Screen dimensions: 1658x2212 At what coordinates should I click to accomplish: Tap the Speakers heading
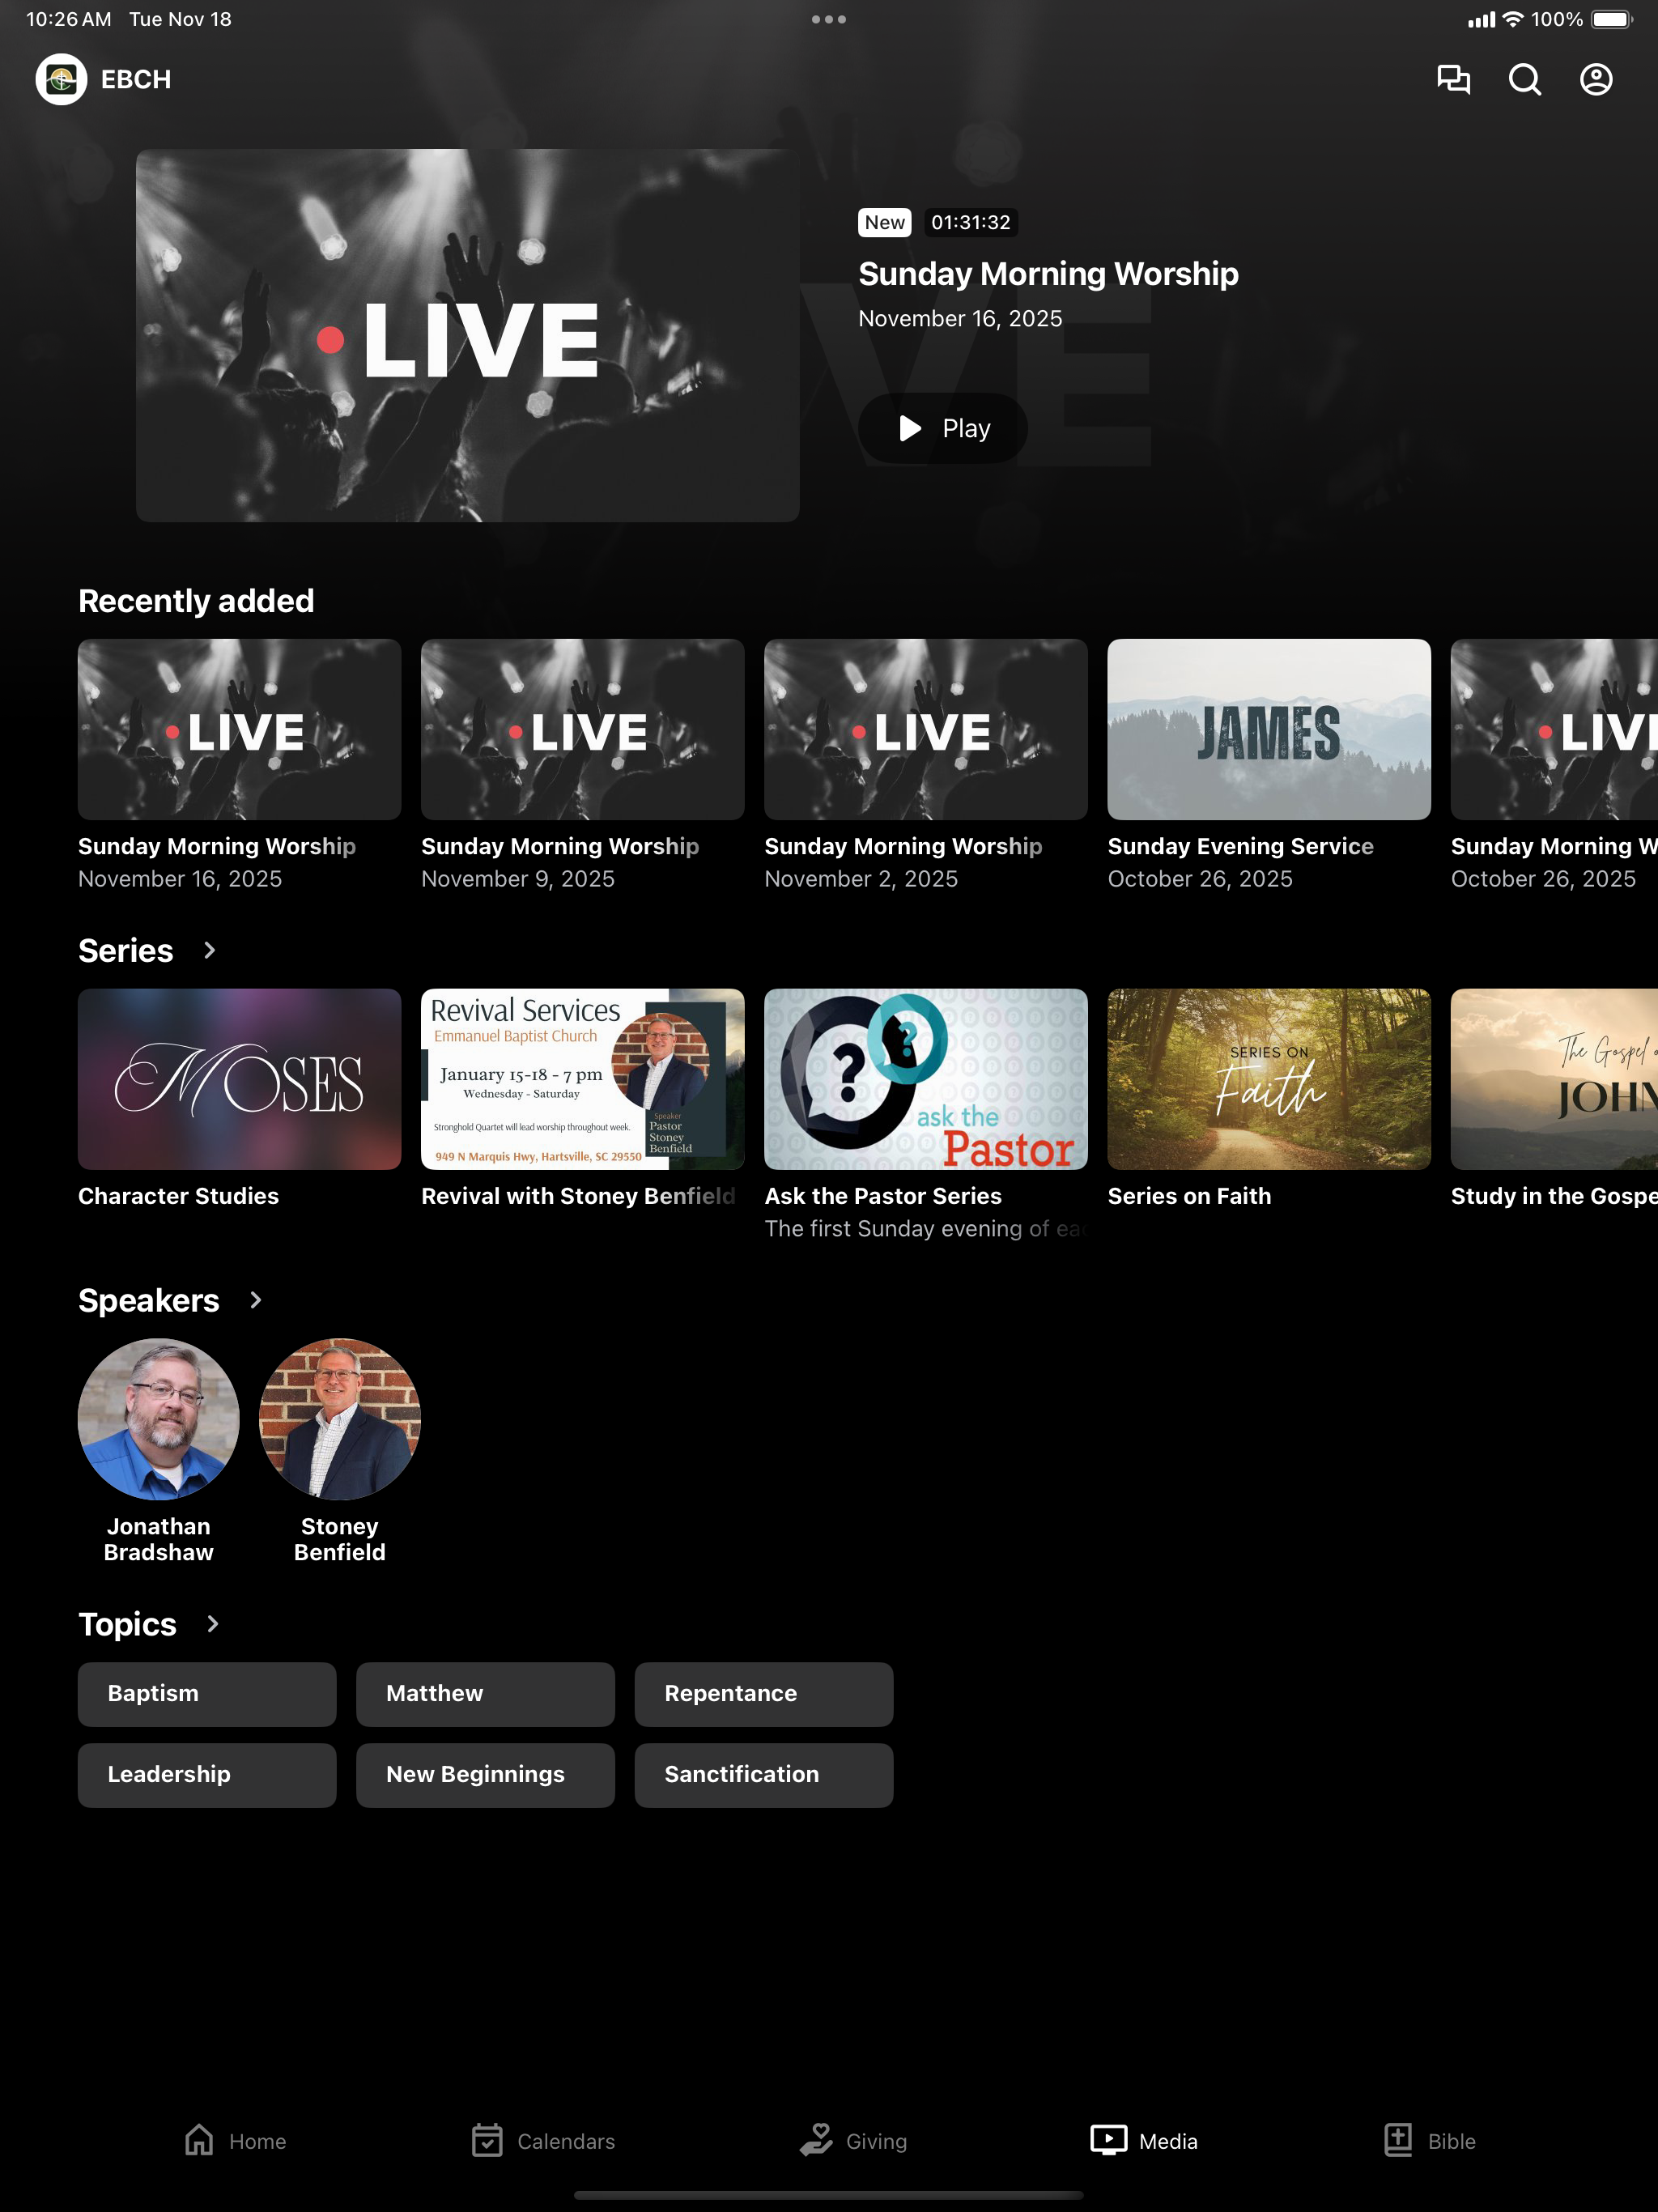click(149, 1300)
